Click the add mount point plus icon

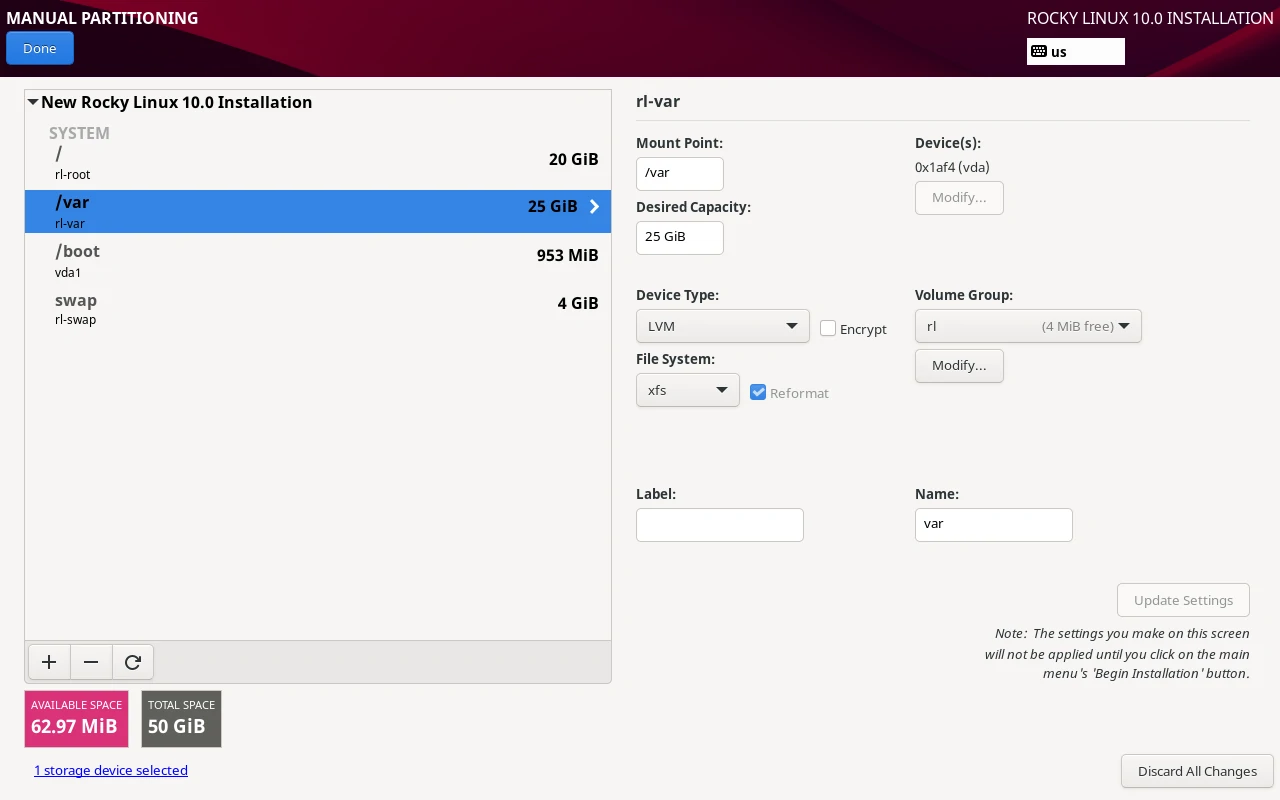[49, 662]
